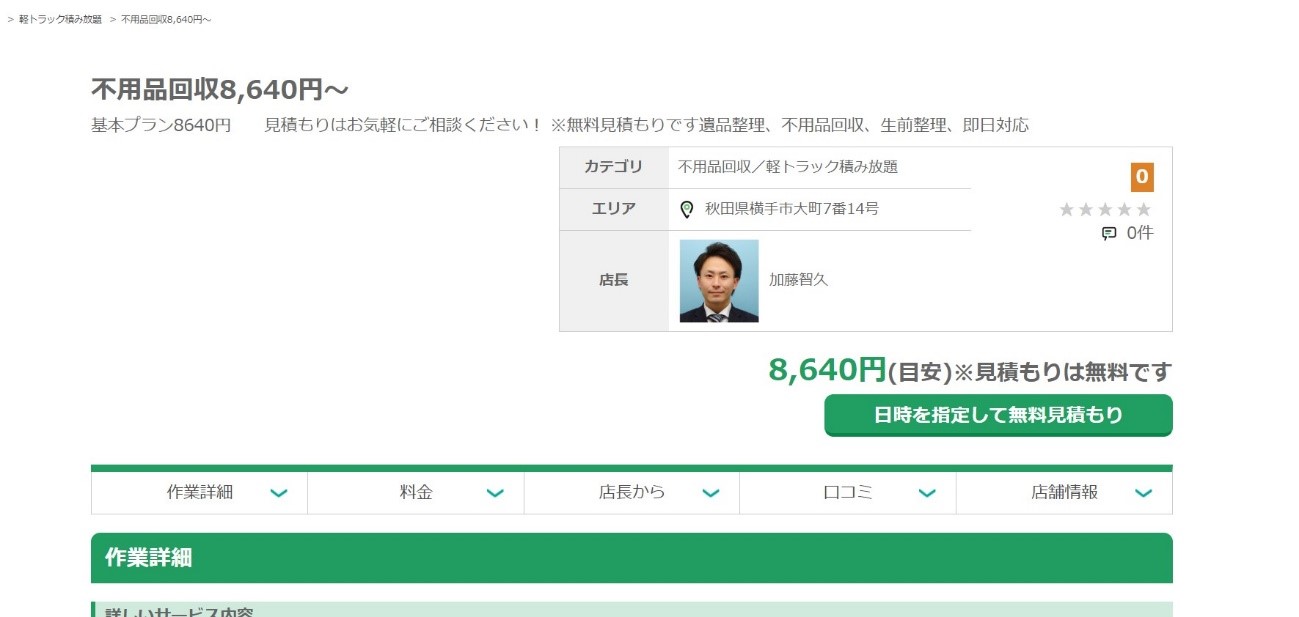Screen dimensions: 1299x617
Task: Switch to the 口コミ tab
Action: coord(848,492)
